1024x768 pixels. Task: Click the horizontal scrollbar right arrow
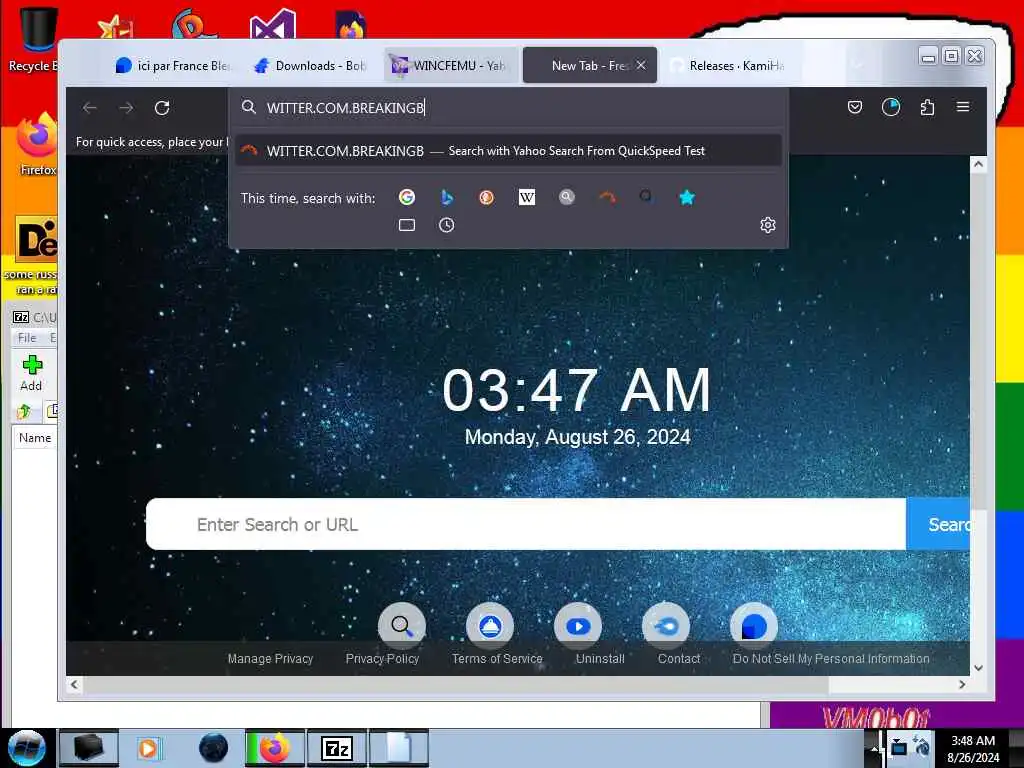point(962,684)
